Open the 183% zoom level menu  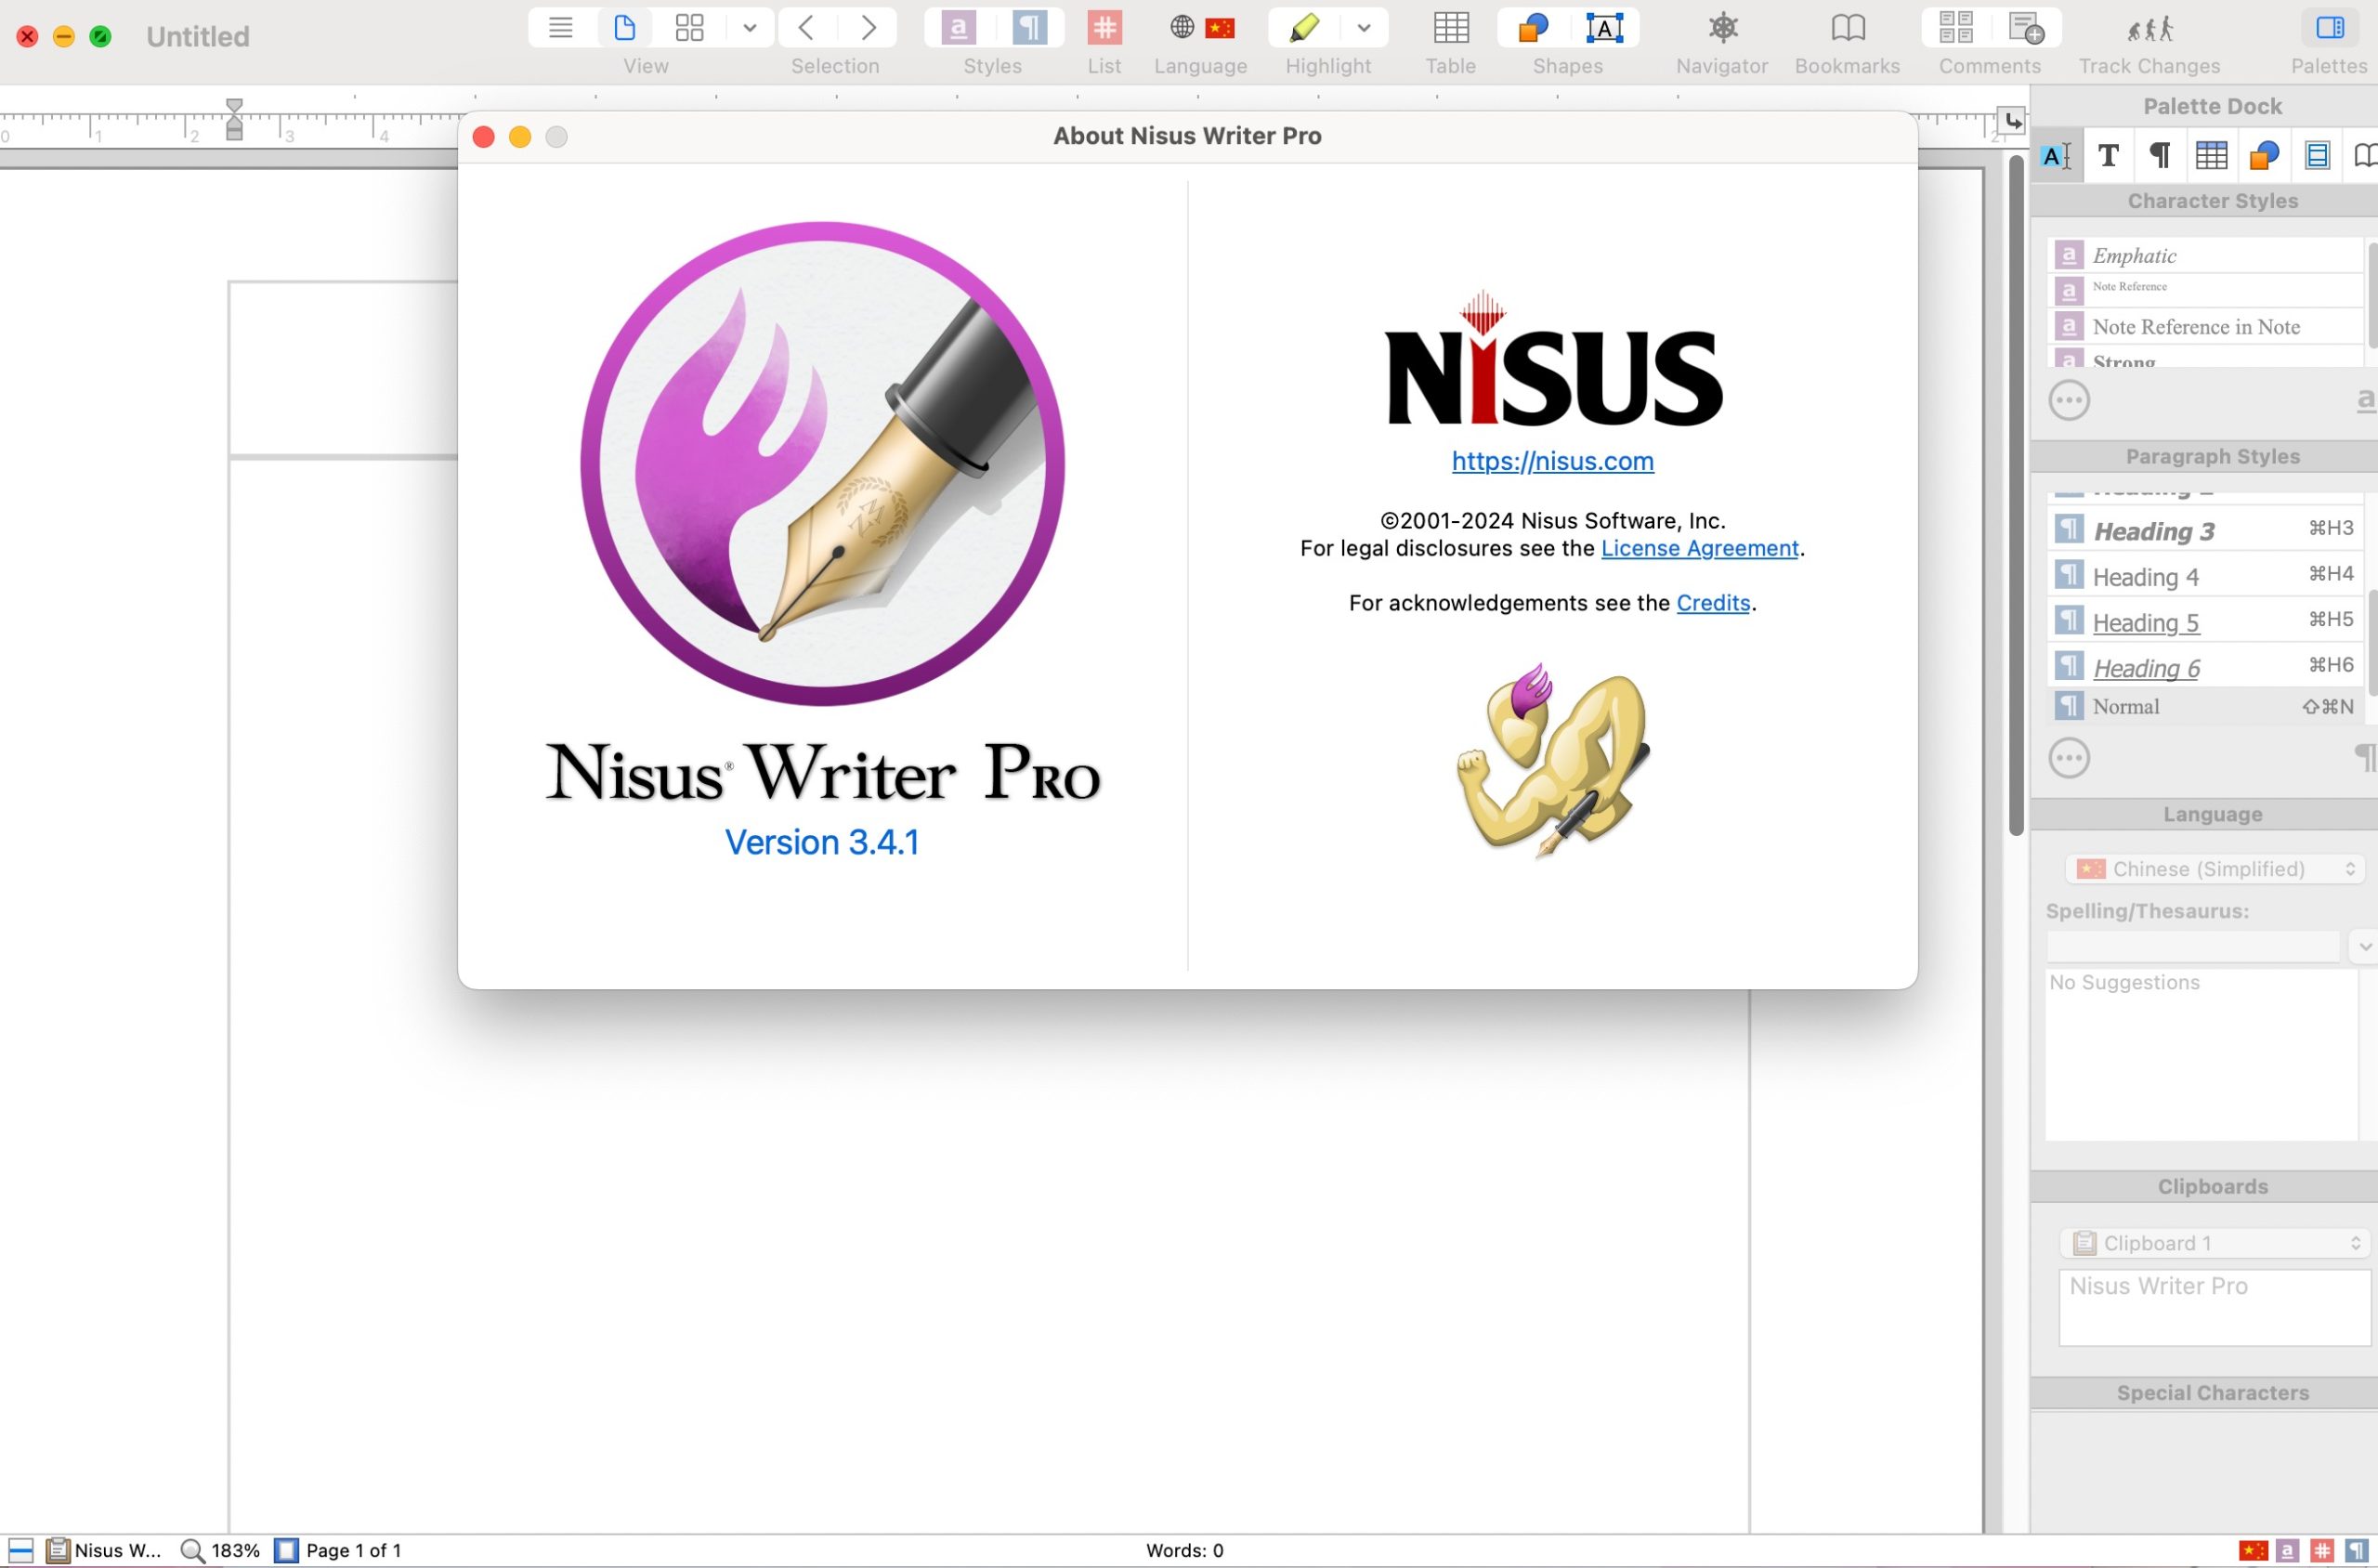220,1550
